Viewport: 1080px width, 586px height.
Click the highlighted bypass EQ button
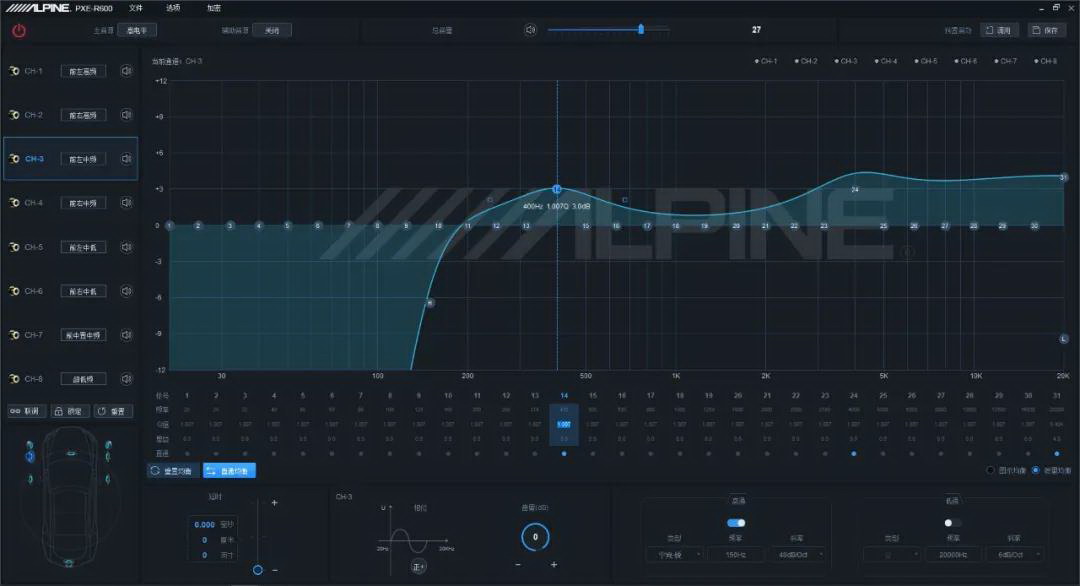click(x=229, y=471)
